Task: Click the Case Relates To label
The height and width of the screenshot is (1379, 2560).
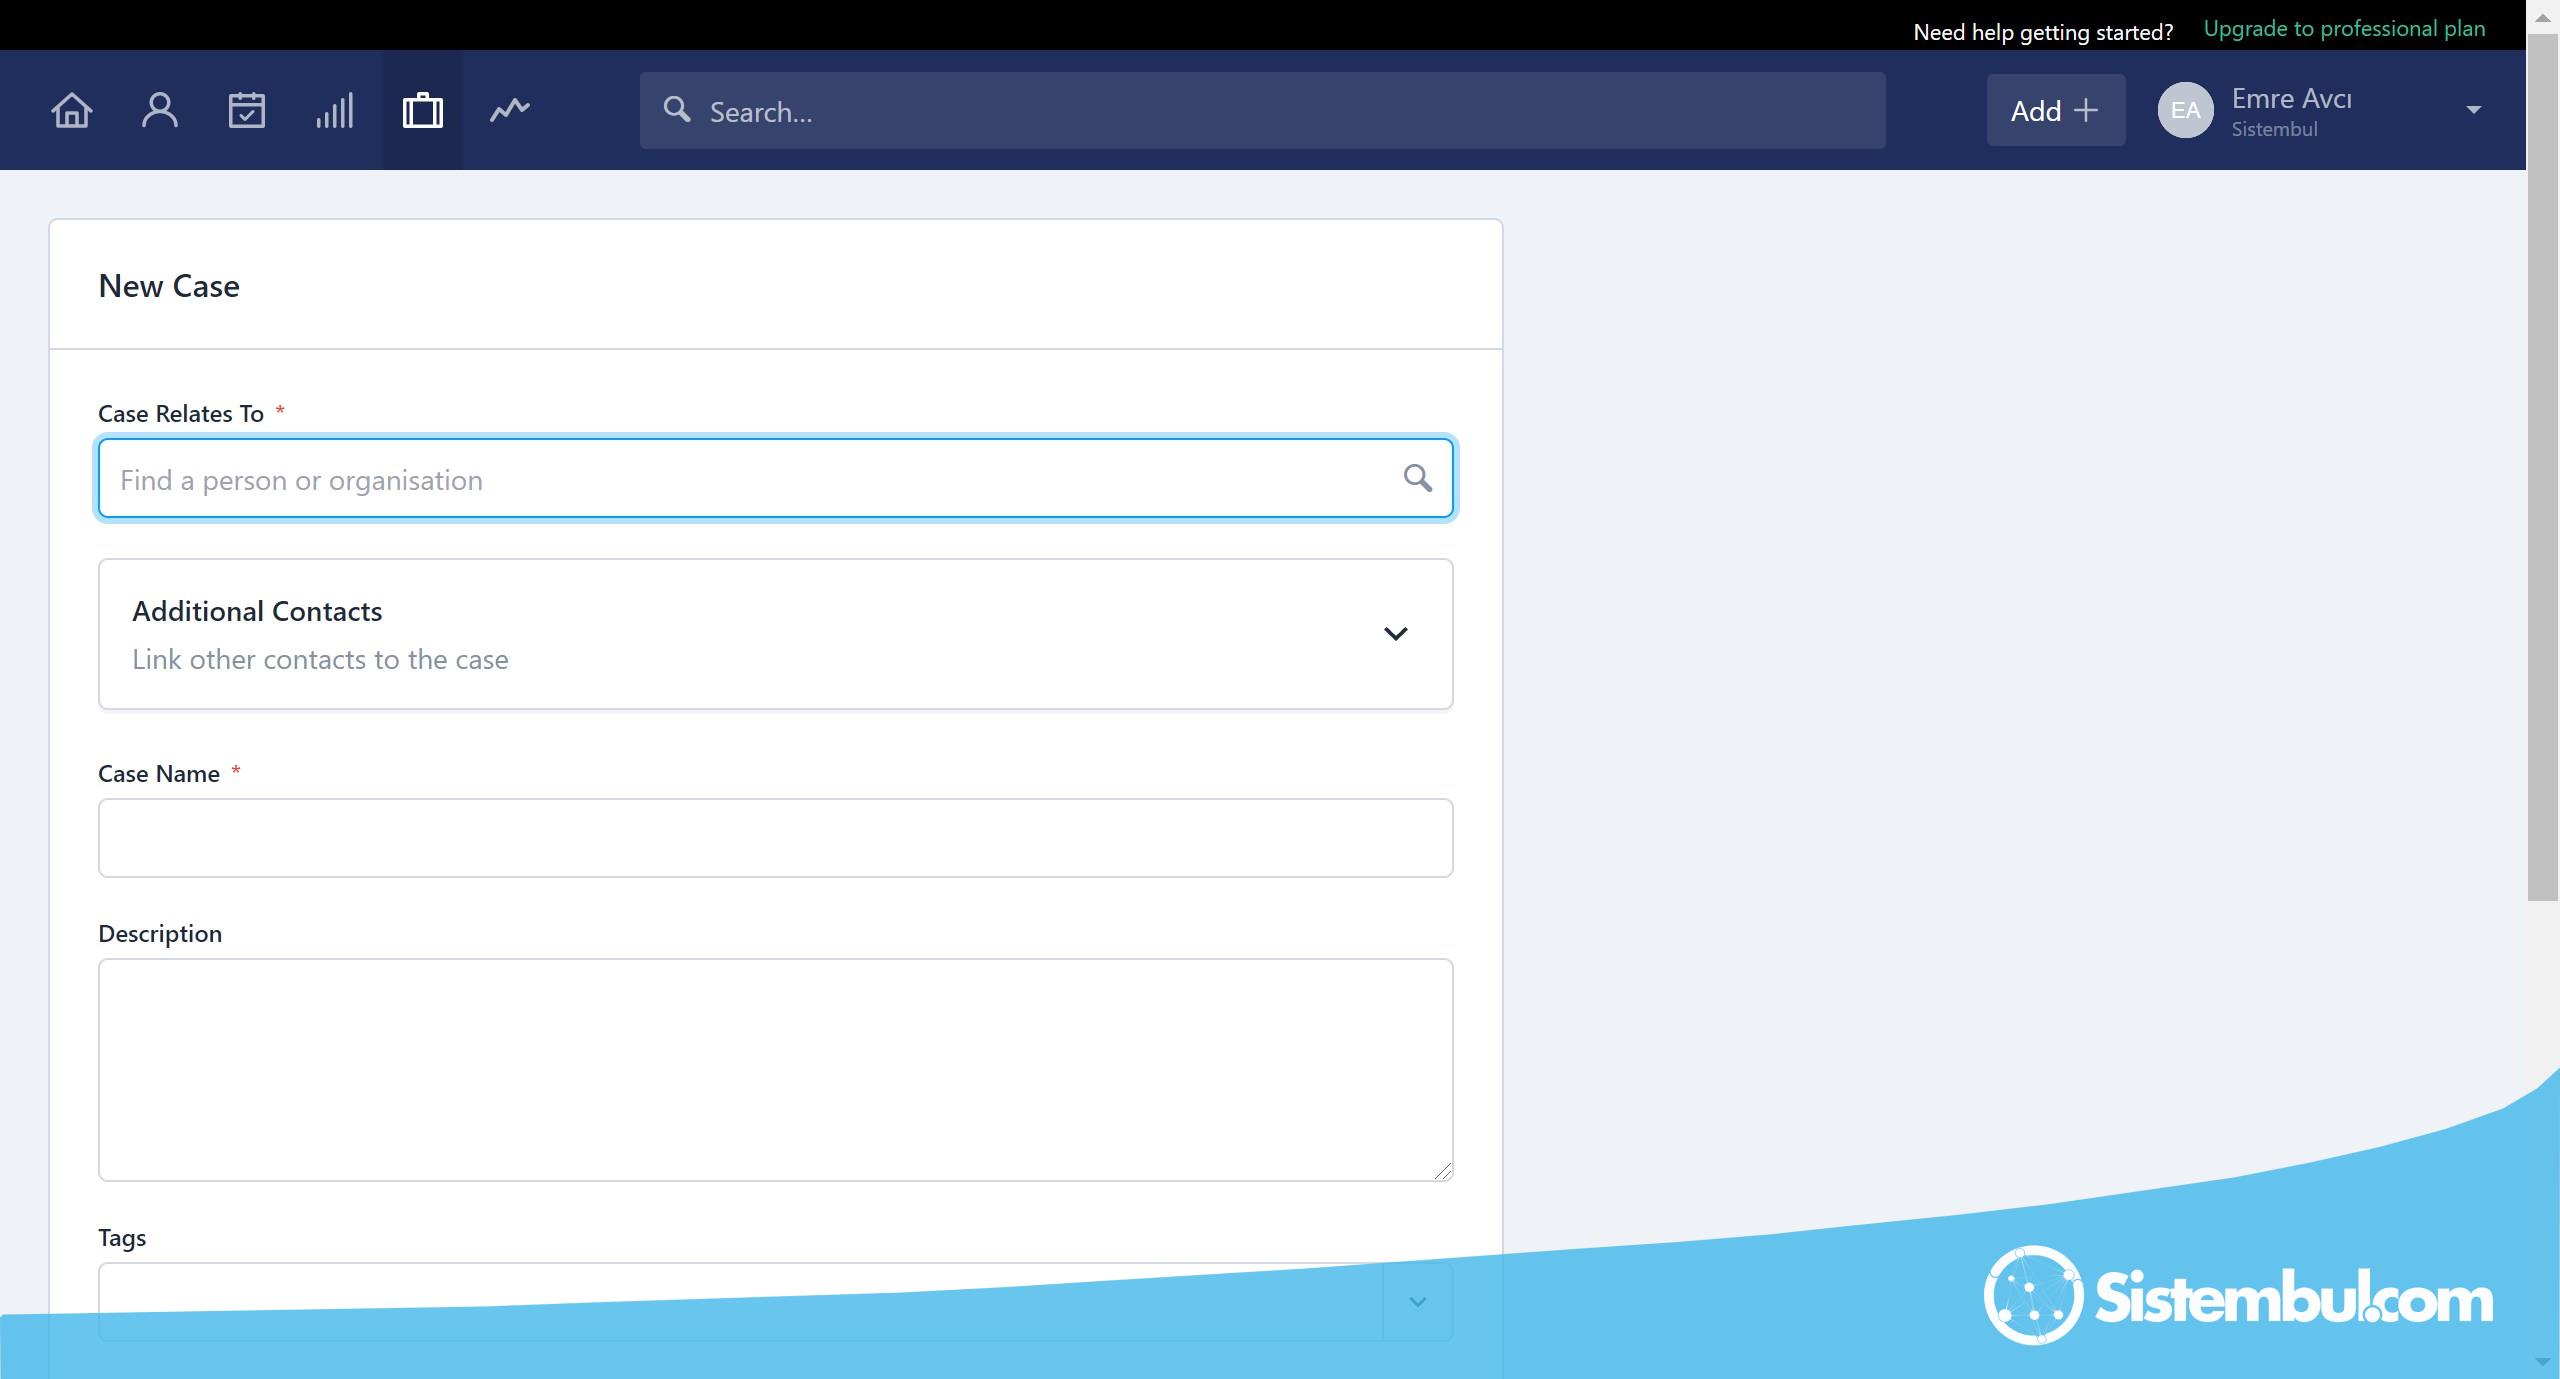Action: click(181, 414)
